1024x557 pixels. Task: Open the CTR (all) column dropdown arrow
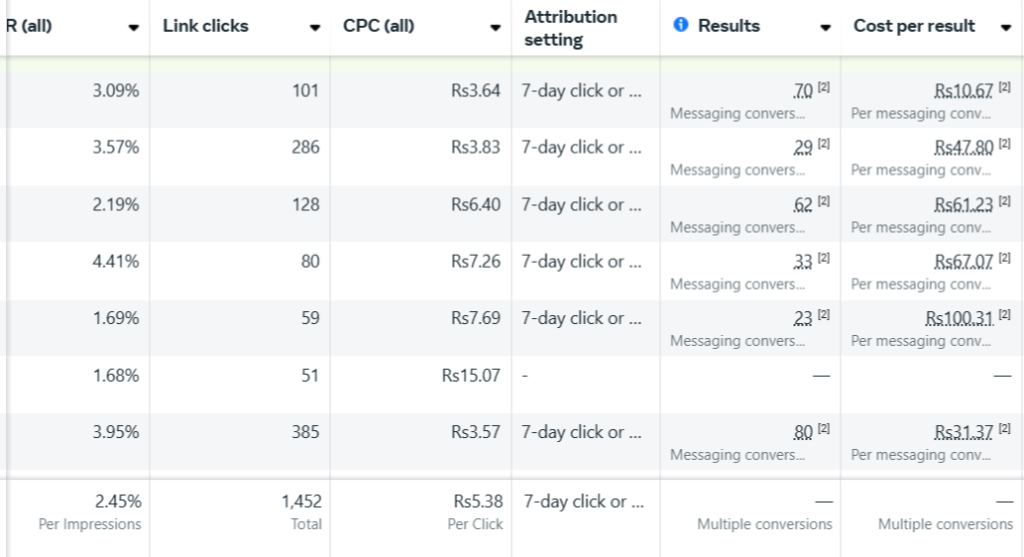coord(133,27)
